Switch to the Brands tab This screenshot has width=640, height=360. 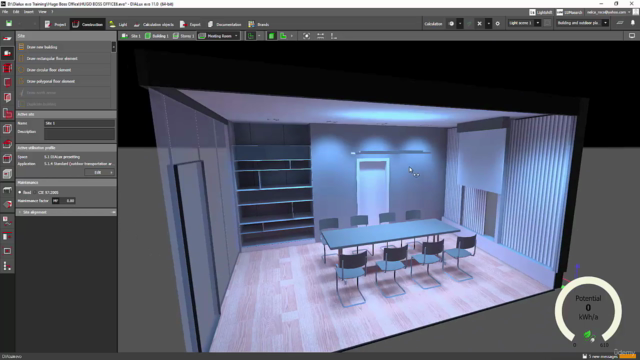pos(258,24)
